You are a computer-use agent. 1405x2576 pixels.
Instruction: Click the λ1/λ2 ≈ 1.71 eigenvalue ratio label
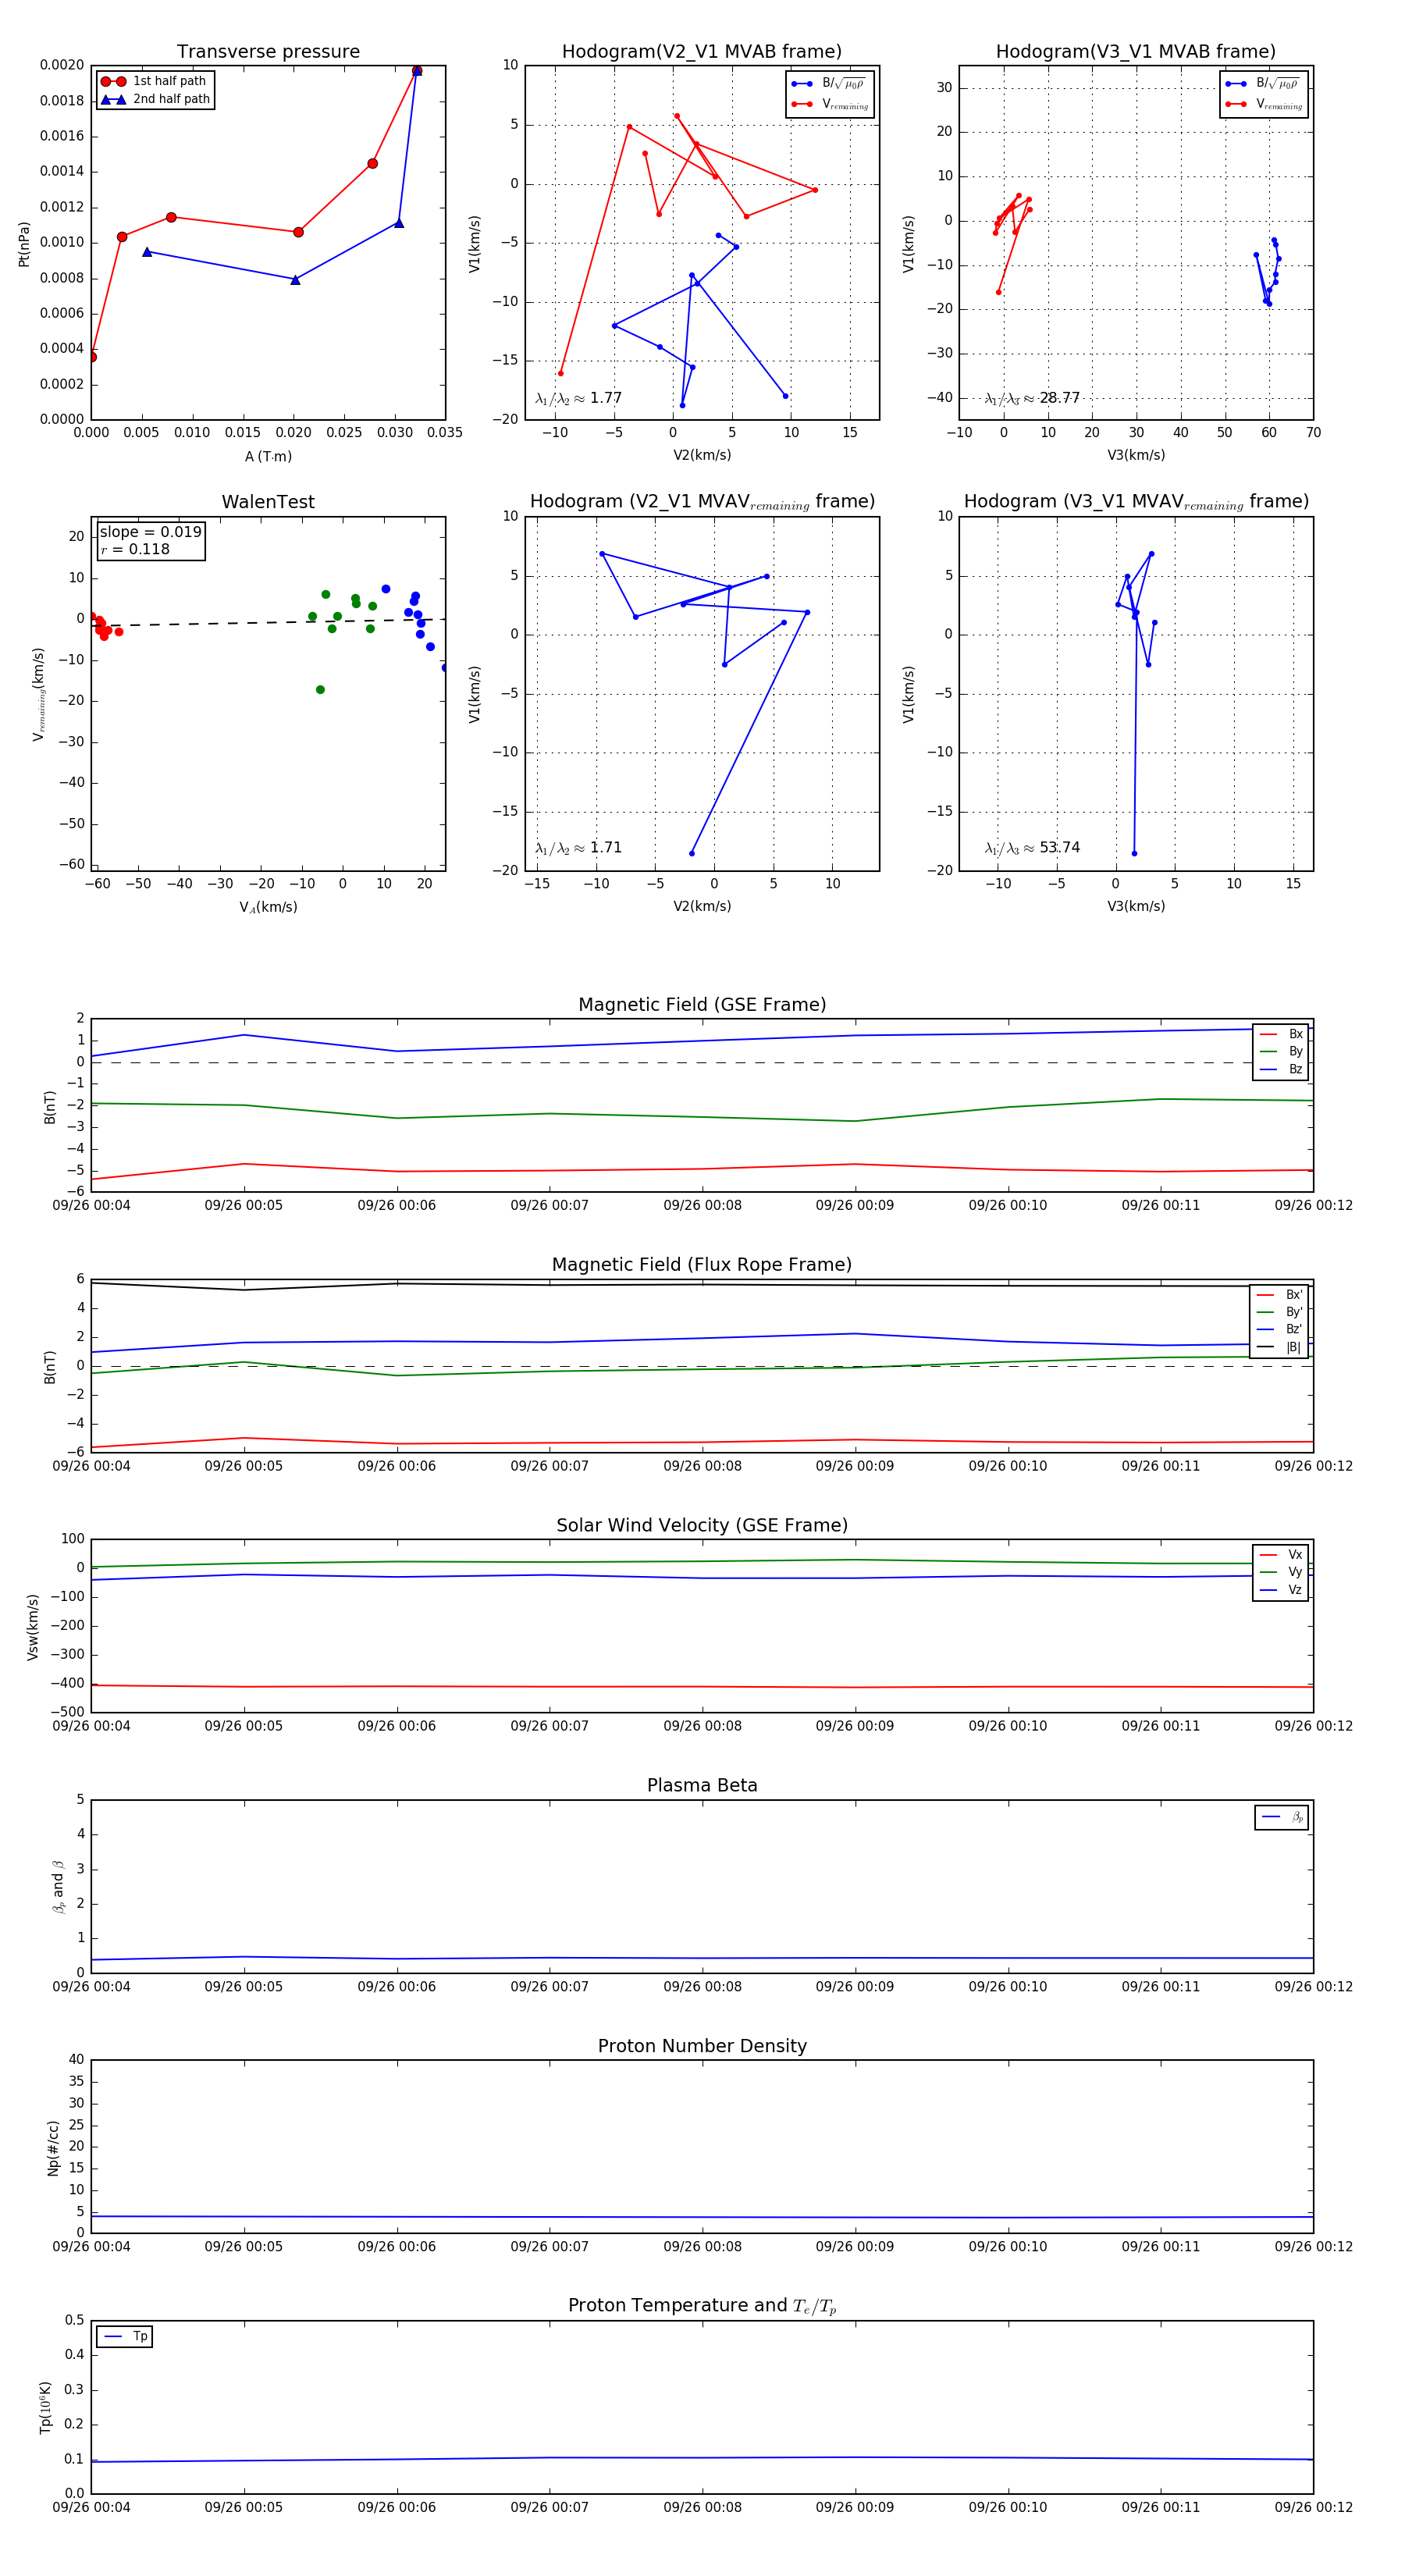[x=578, y=848]
